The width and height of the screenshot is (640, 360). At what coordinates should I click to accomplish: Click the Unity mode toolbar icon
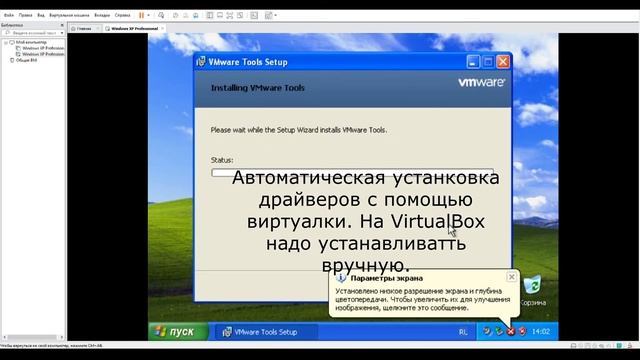pyautogui.click(x=240, y=15)
